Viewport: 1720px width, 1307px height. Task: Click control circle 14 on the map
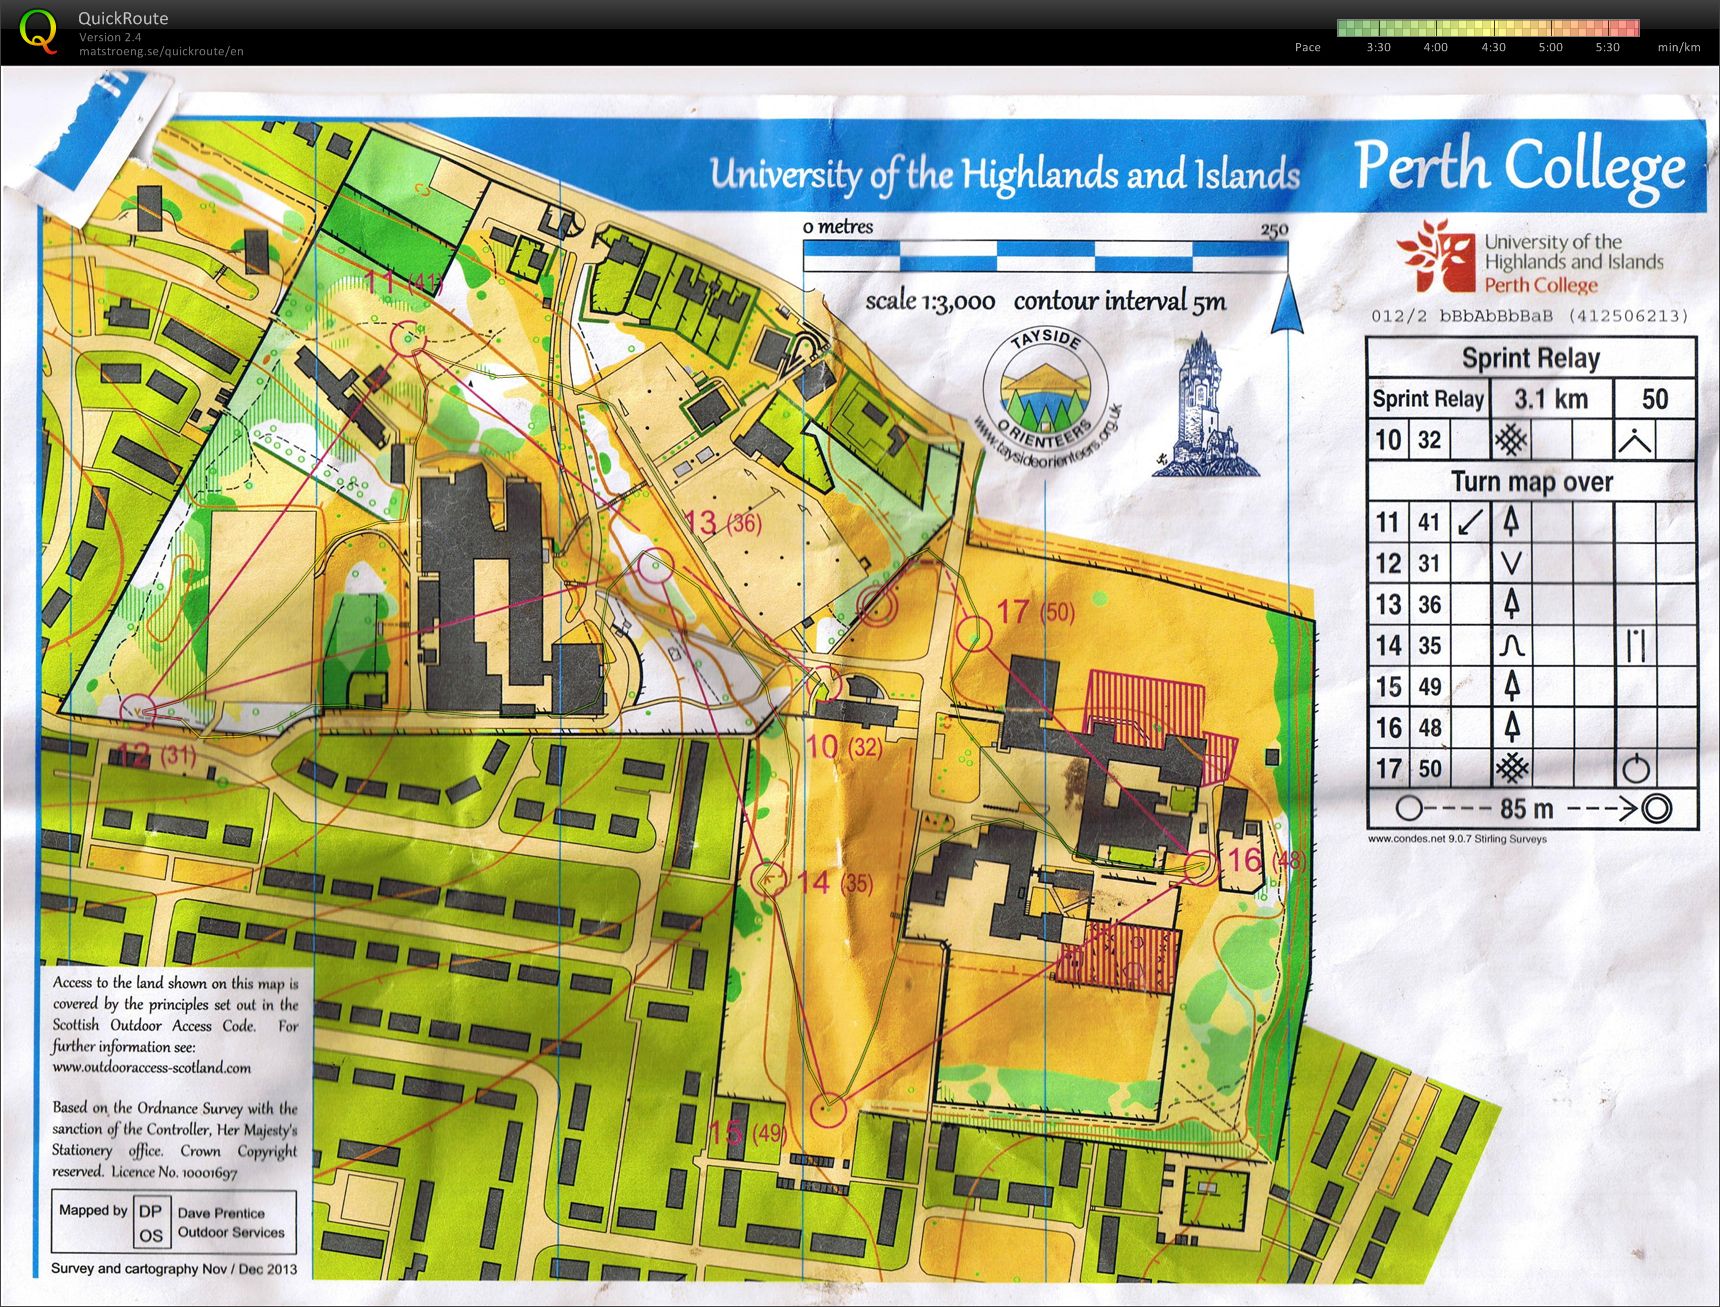(770, 881)
